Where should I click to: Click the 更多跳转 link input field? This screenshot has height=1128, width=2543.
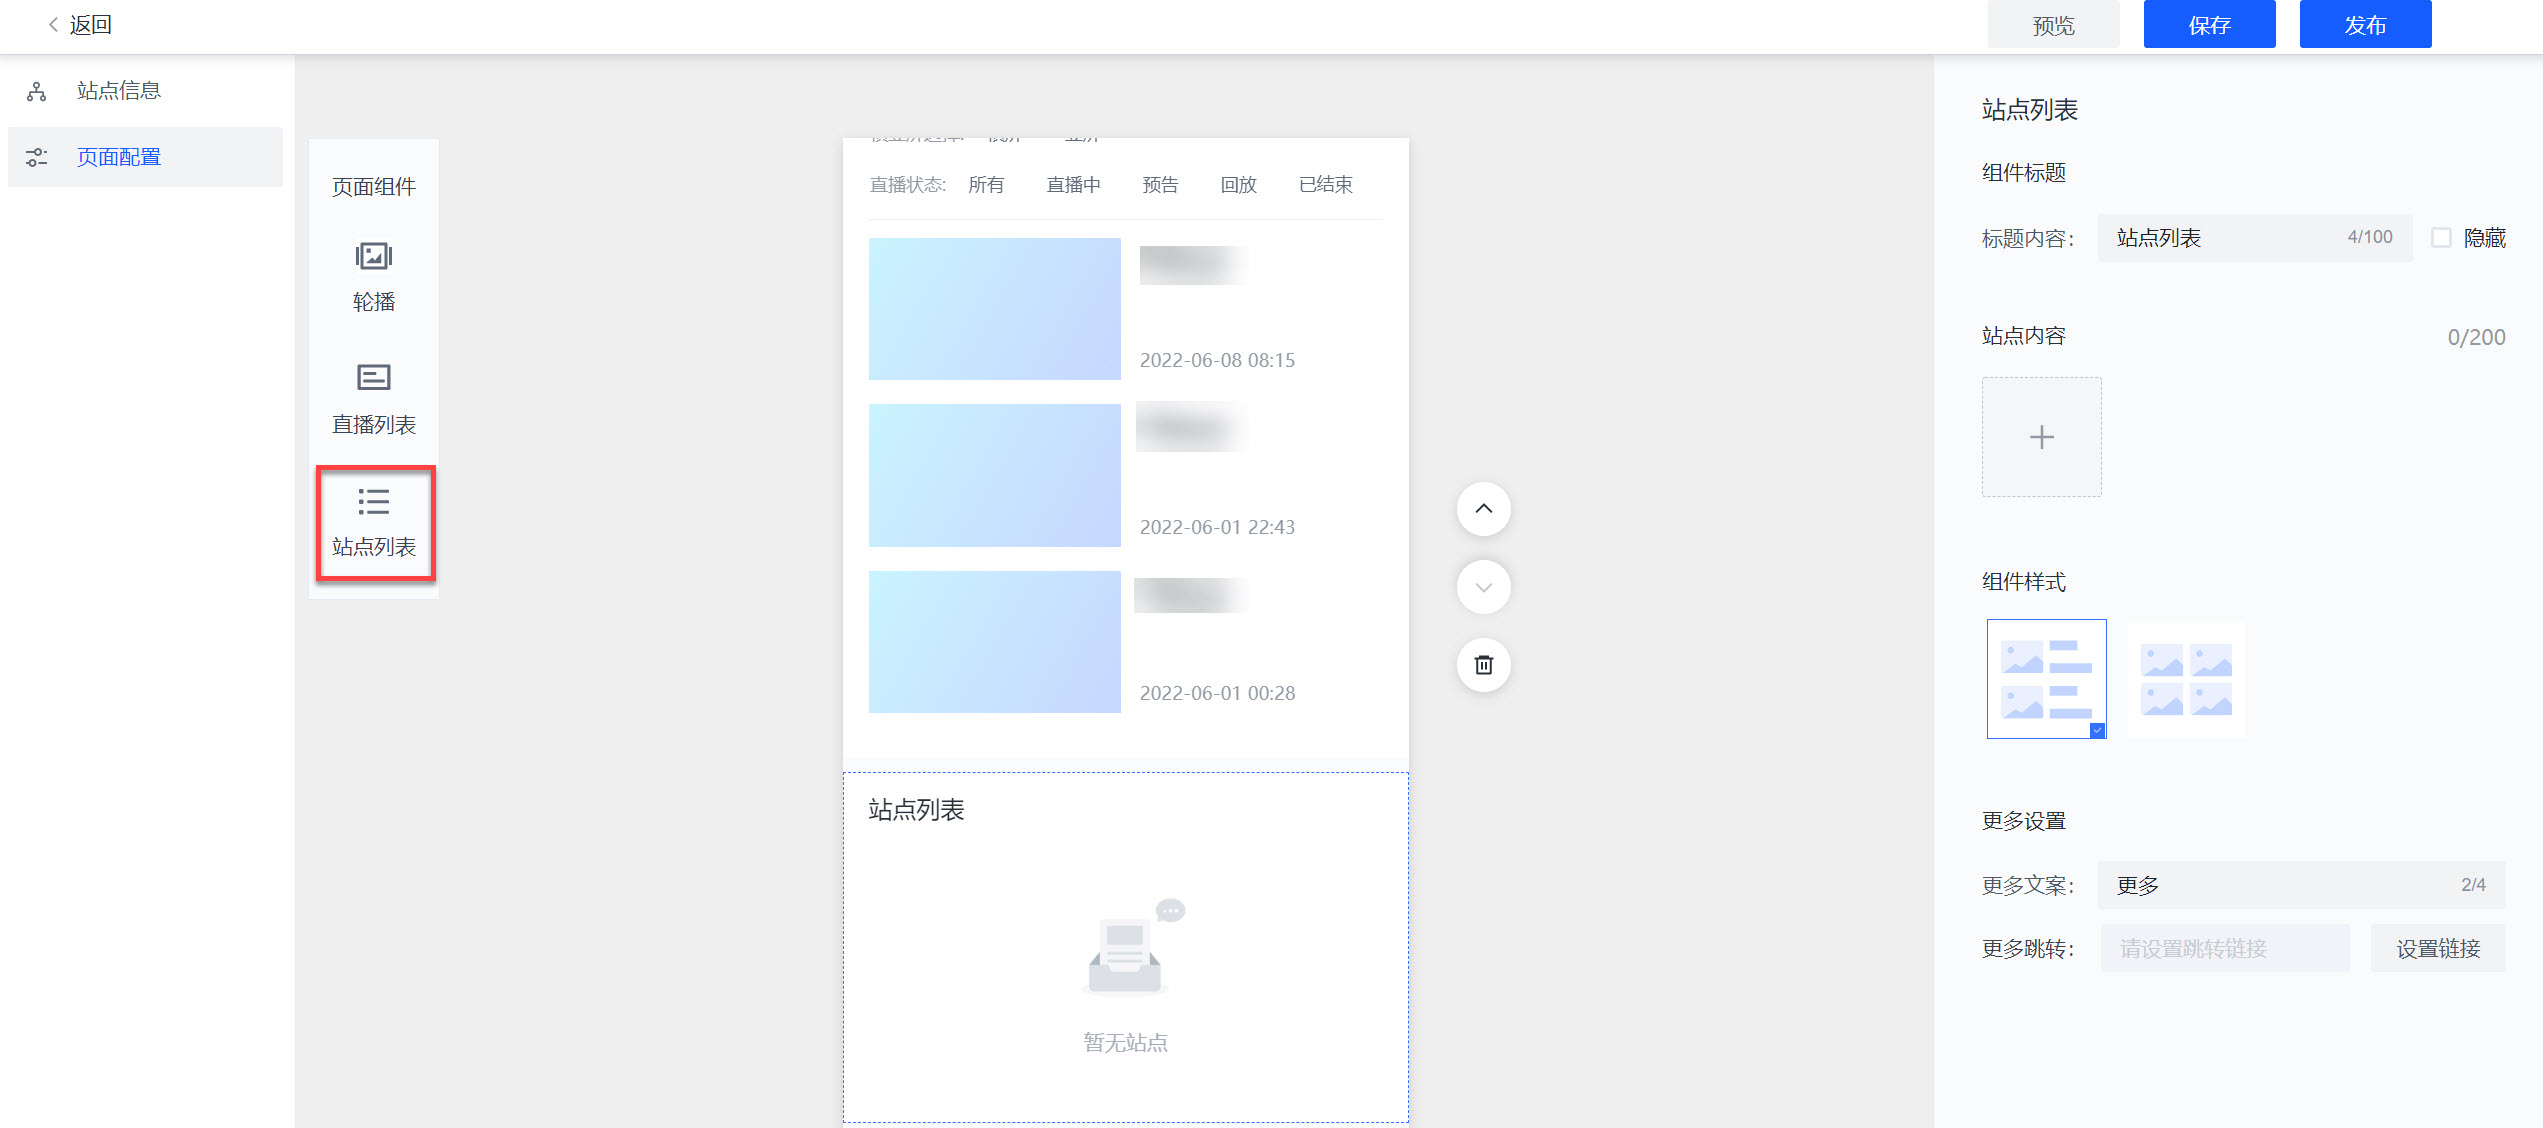pos(2225,948)
